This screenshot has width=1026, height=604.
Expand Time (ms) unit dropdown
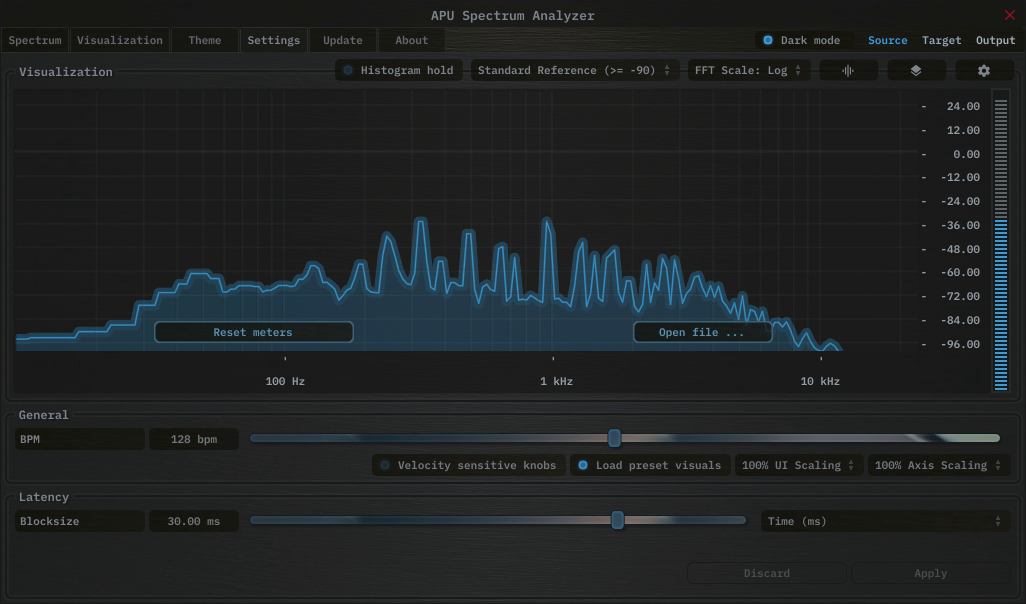coord(884,521)
